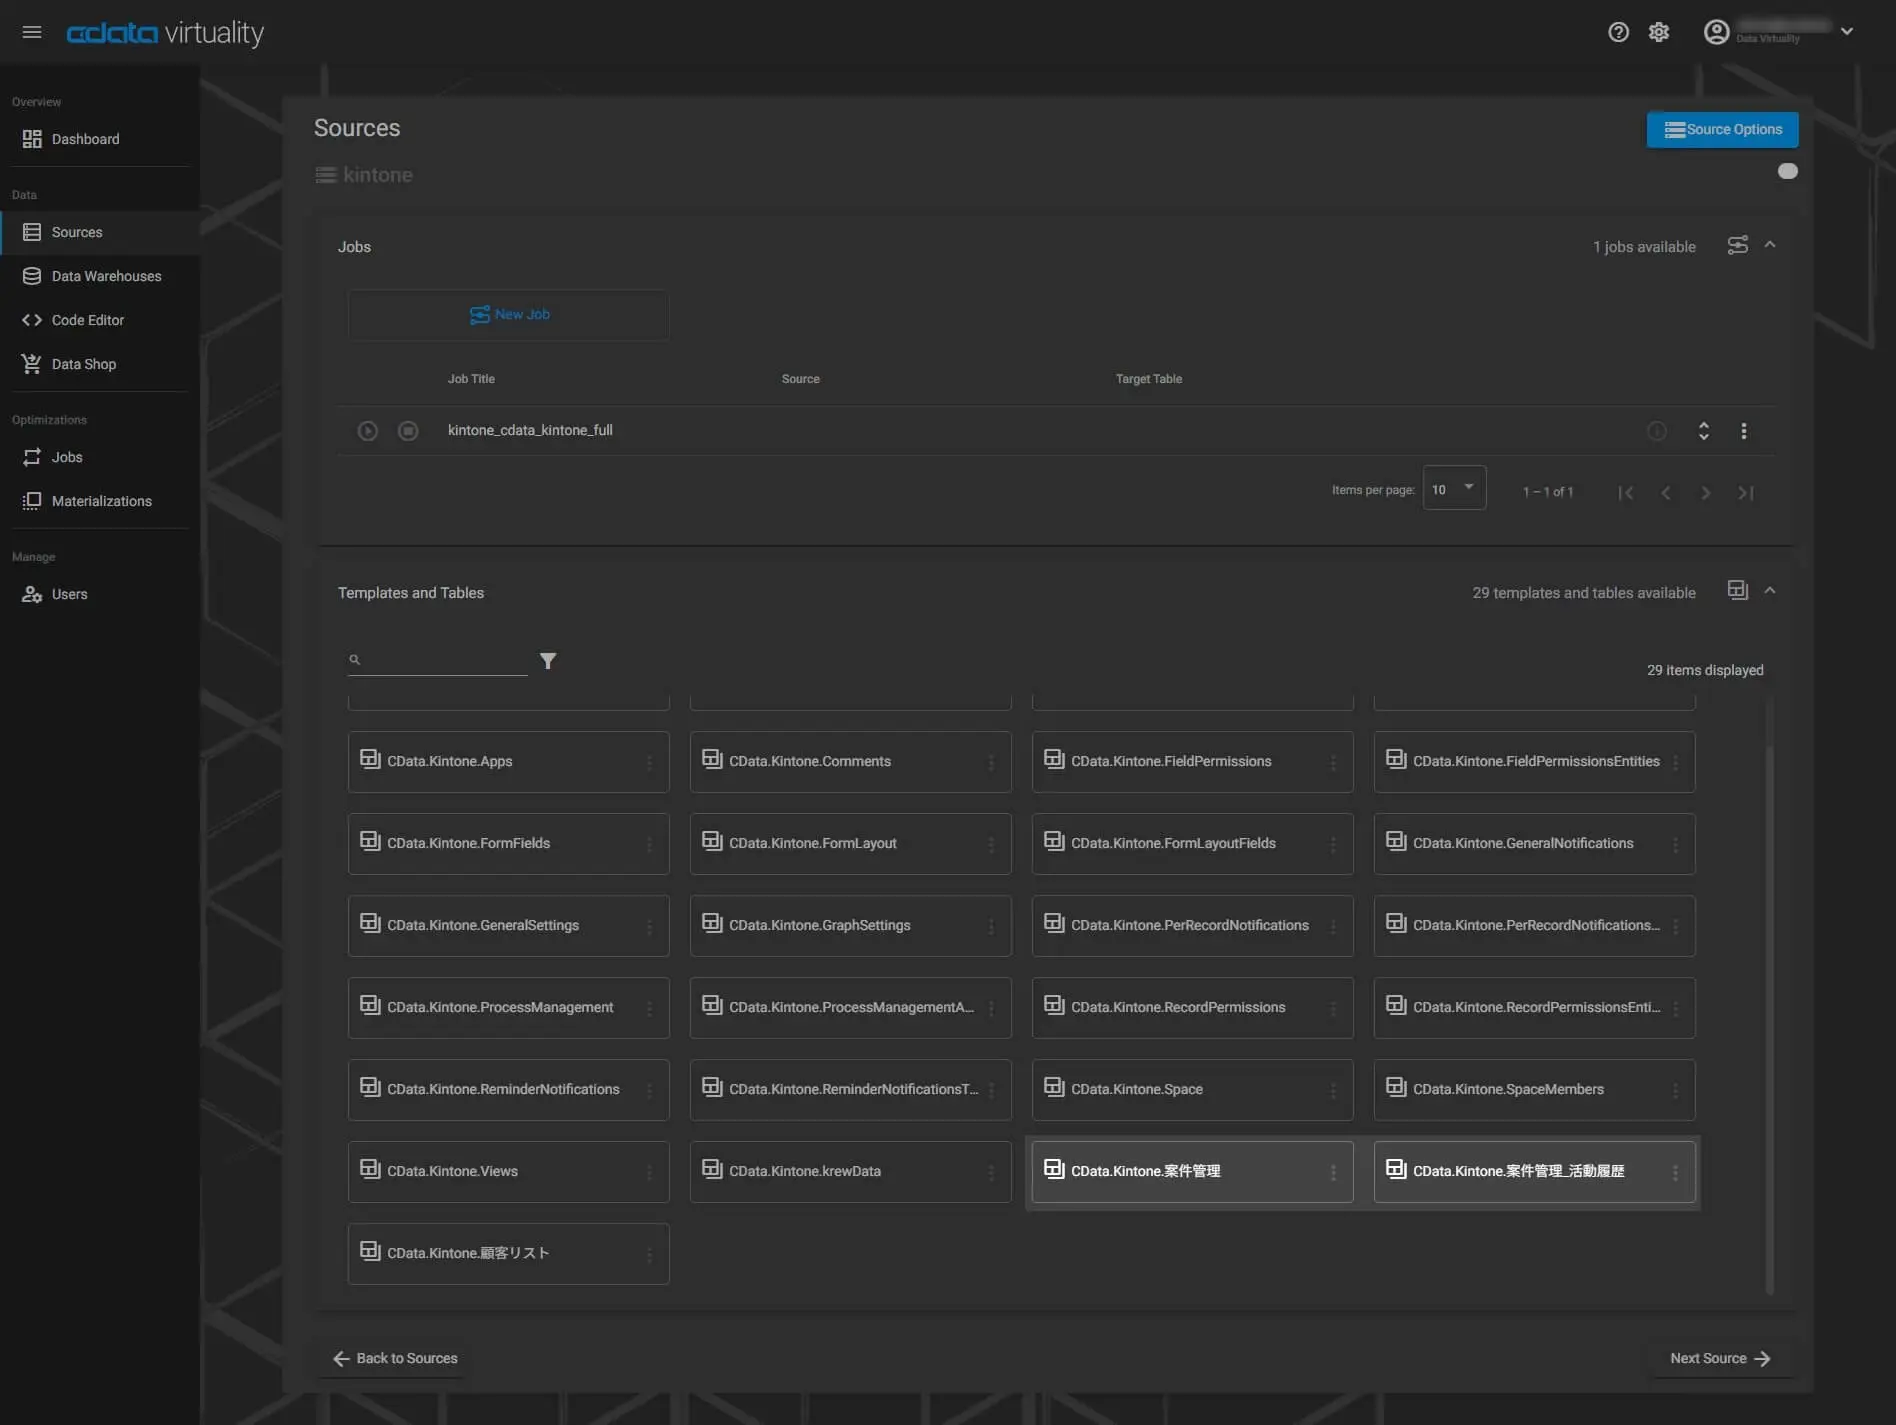This screenshot has width=1896, height=1425.
Task: Click the help question mark icon
Action: pos(1618,32)
